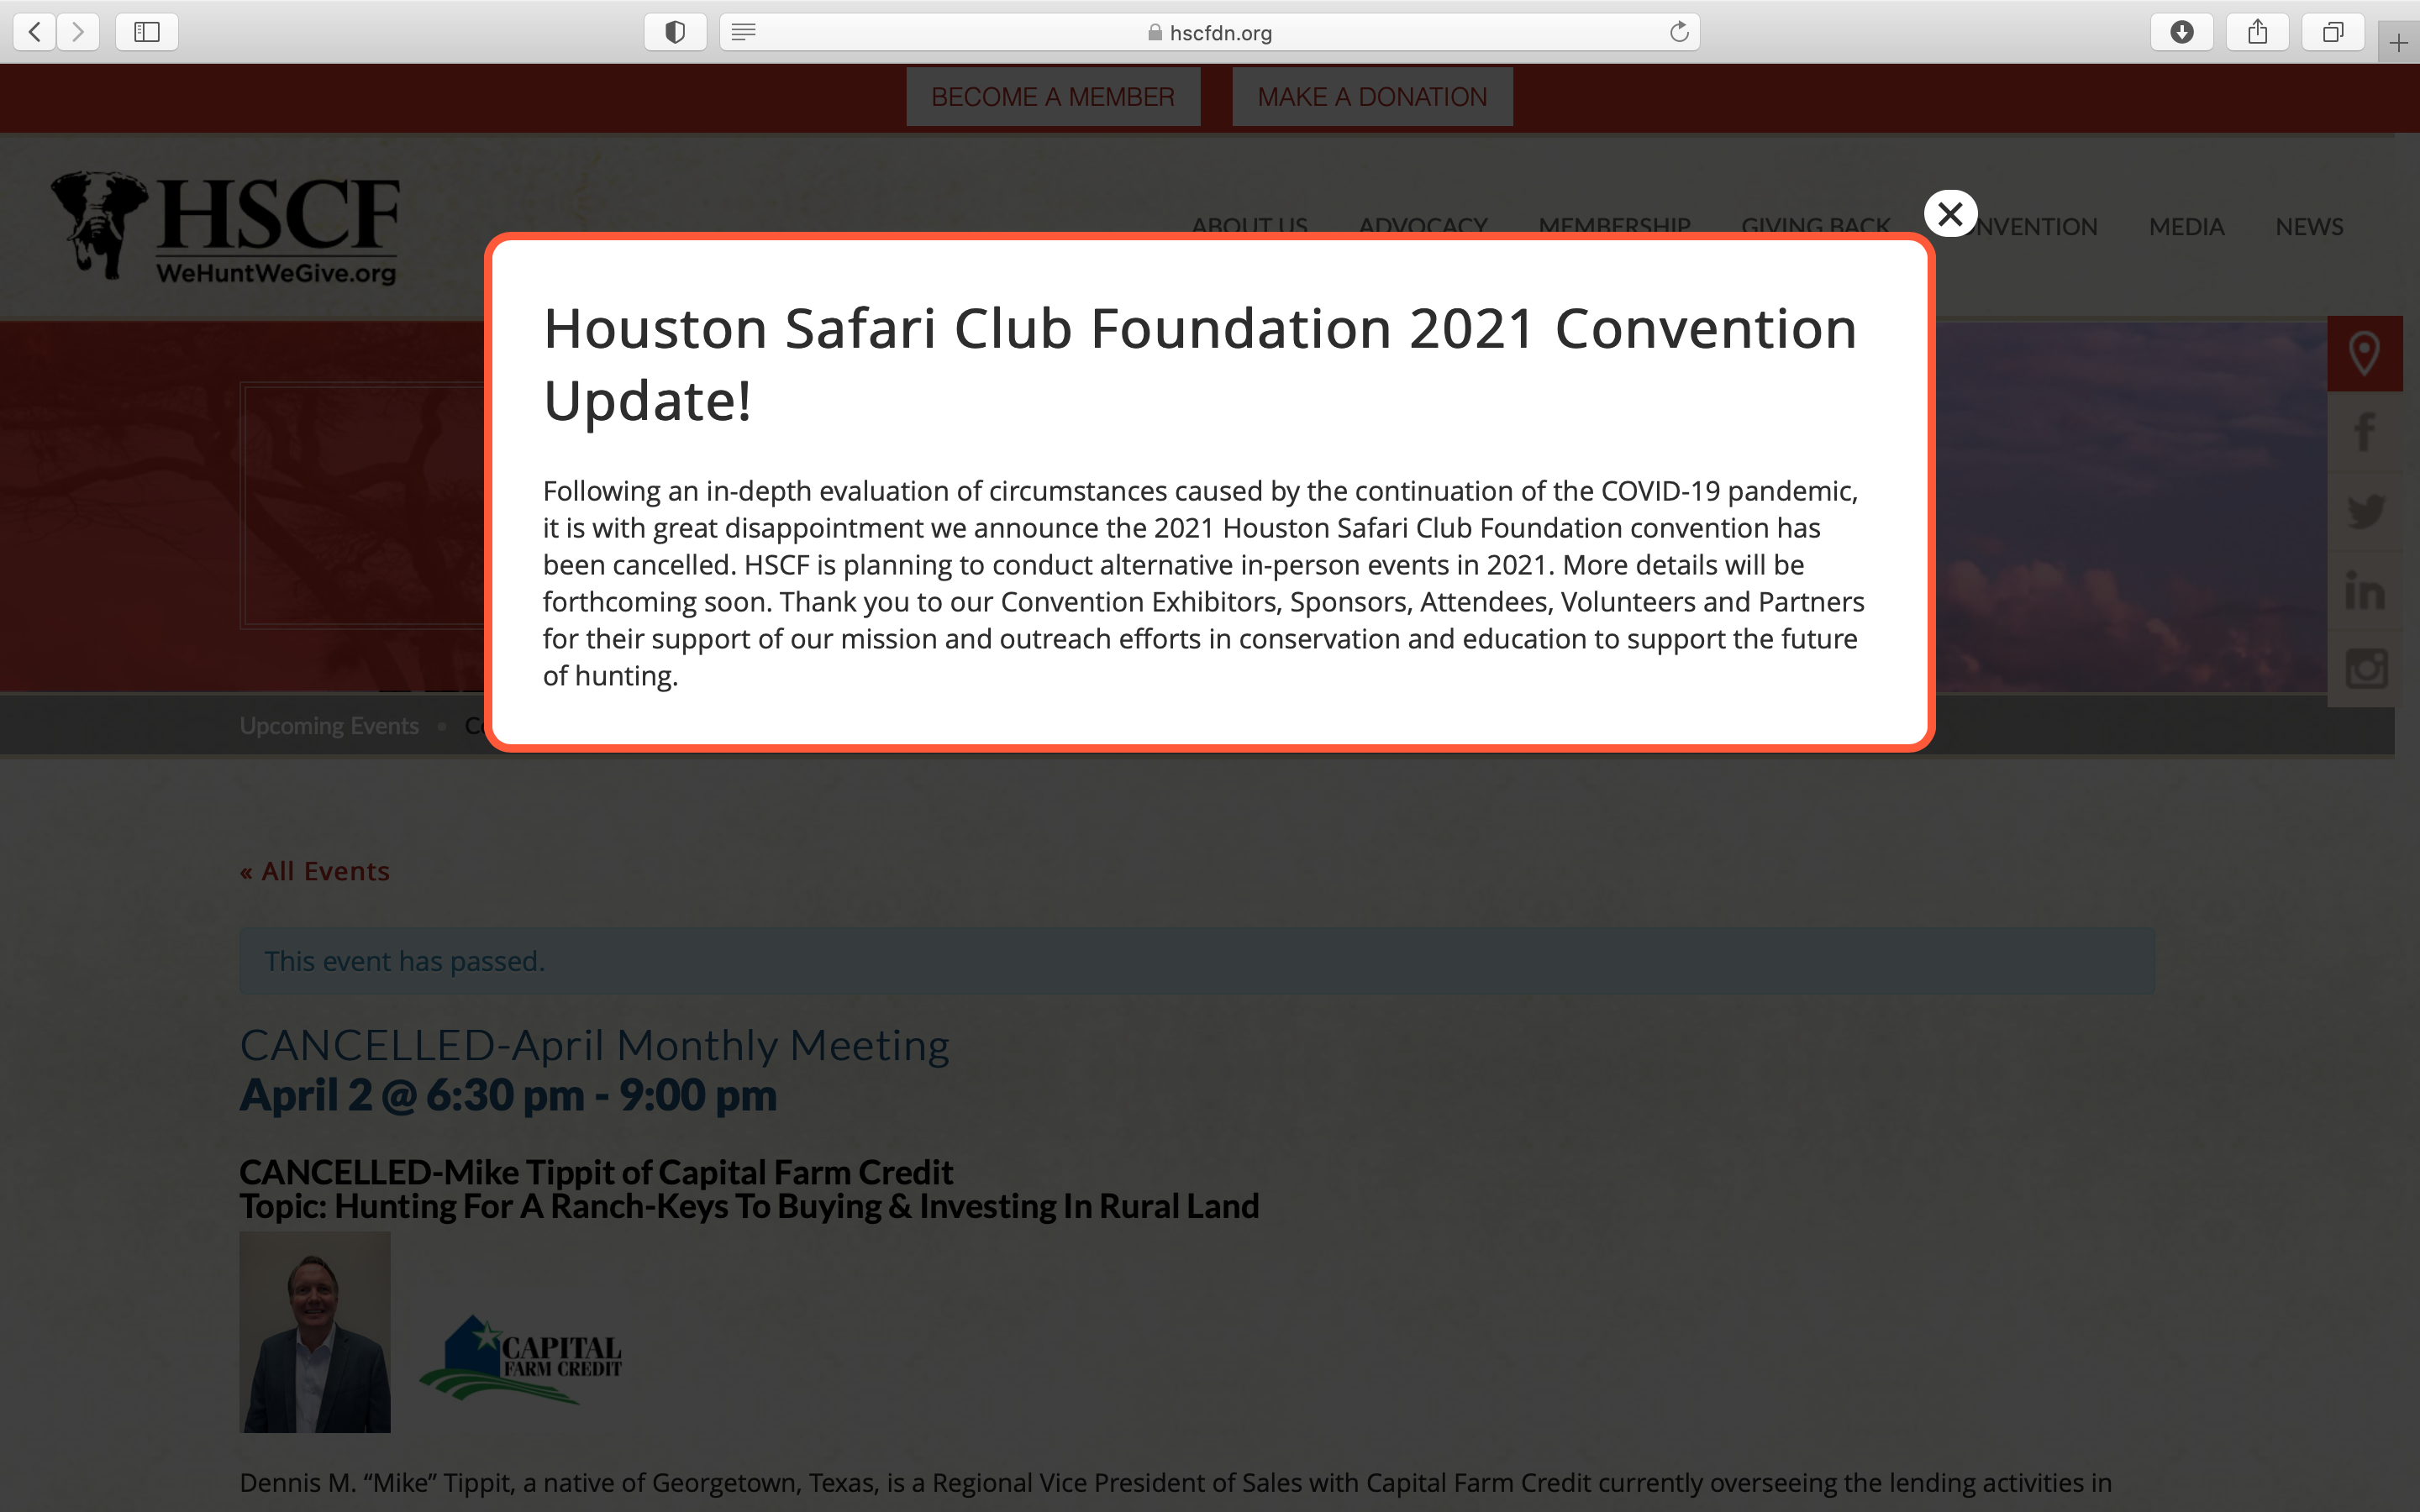This screenshot has height=1512, width=2420.
Task: Click the Become A Member button
Action: click(1053, 97)
